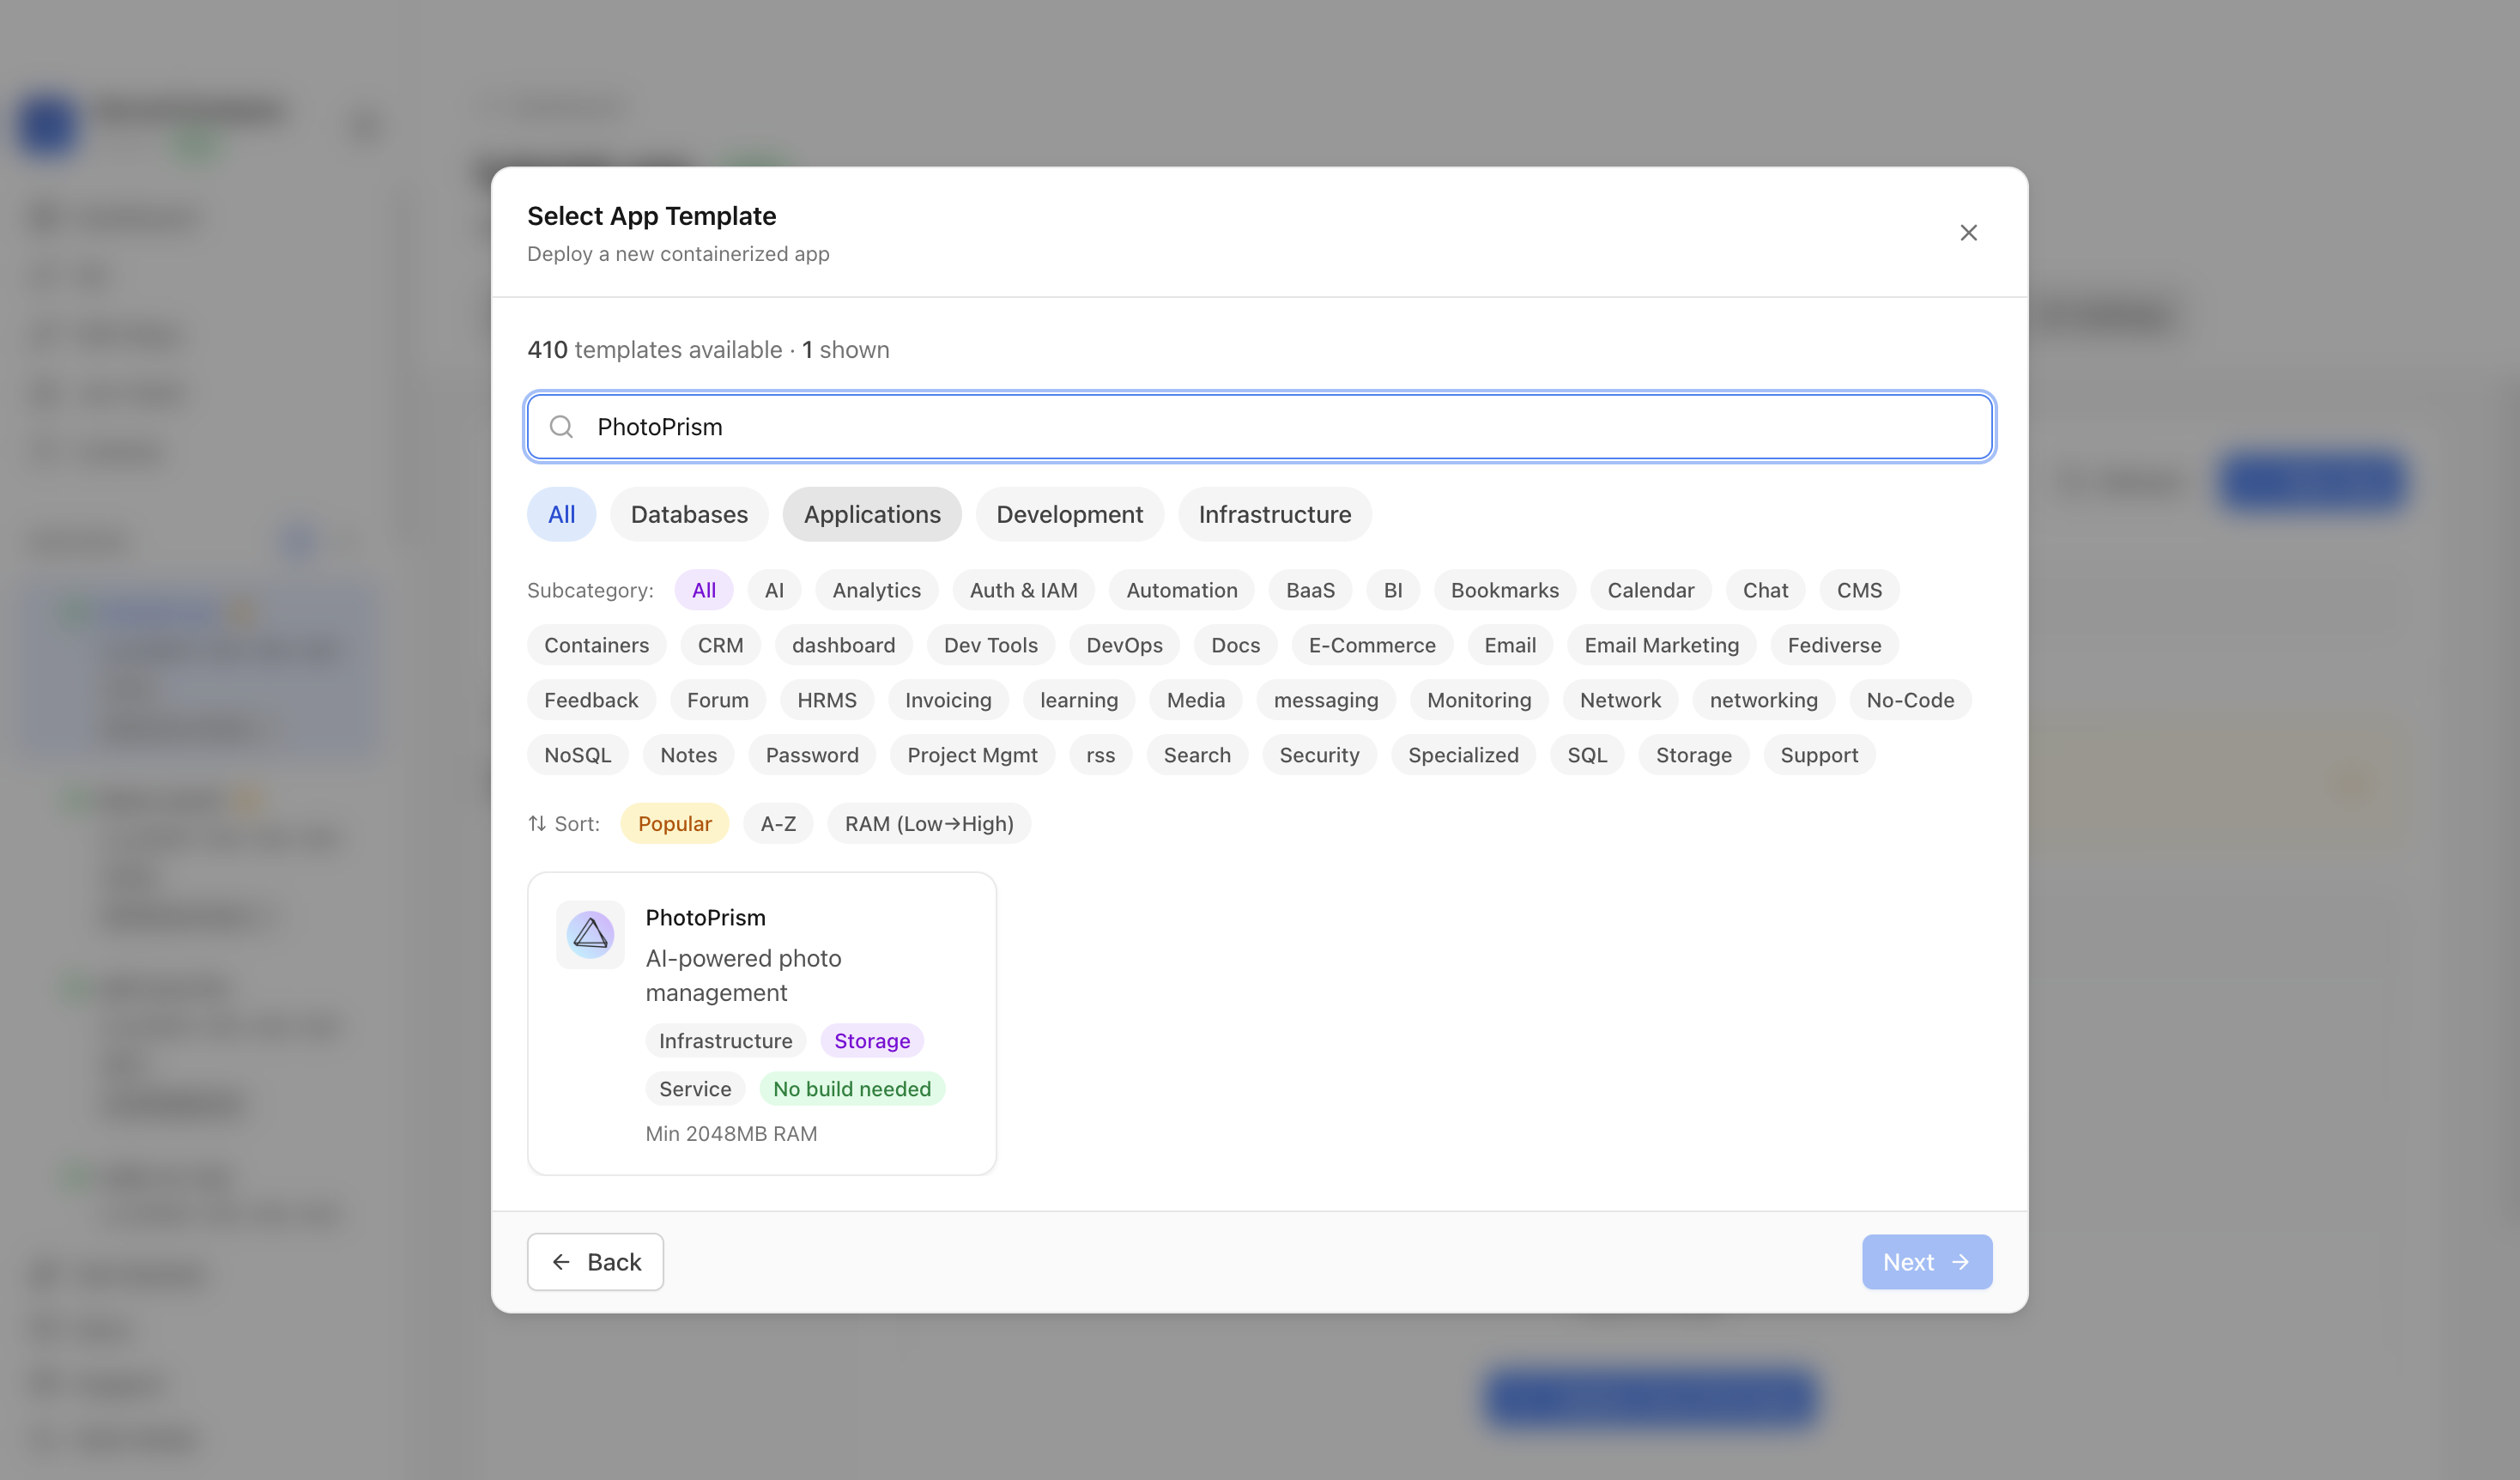The image size is (2520, 1480).
Task: Filter by Email subcategory chip
Action: tap(1510, 645)
